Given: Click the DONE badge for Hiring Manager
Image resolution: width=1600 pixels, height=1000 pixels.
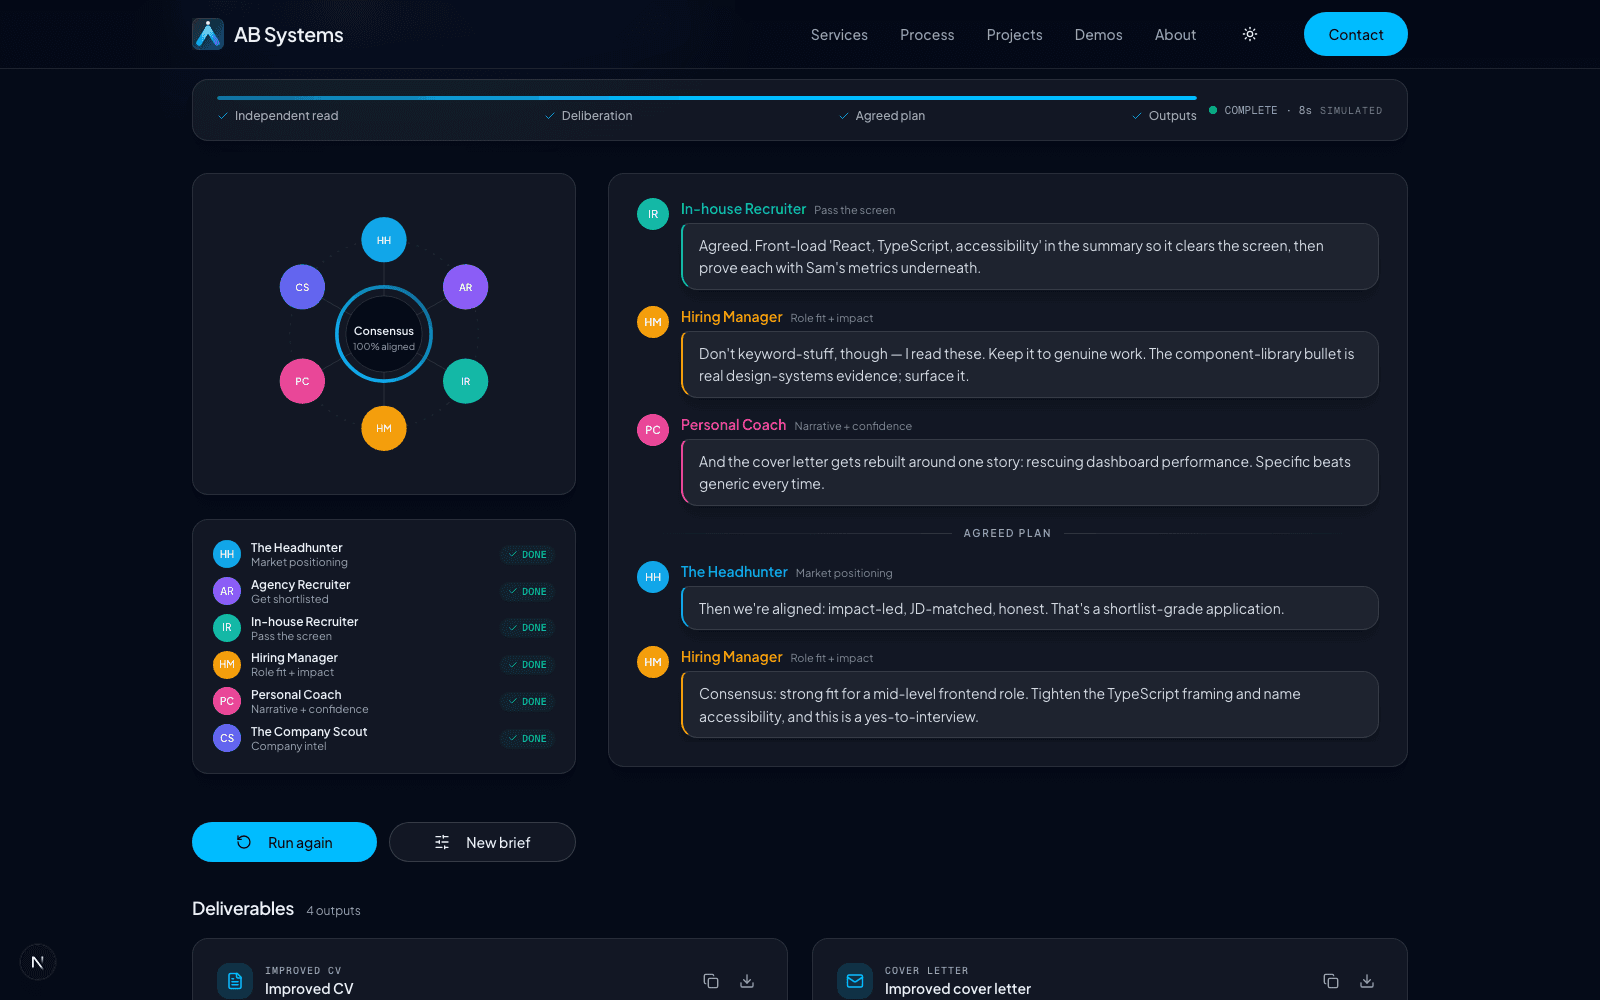Looking at the screenshot, I should click(x=527, y=664).
